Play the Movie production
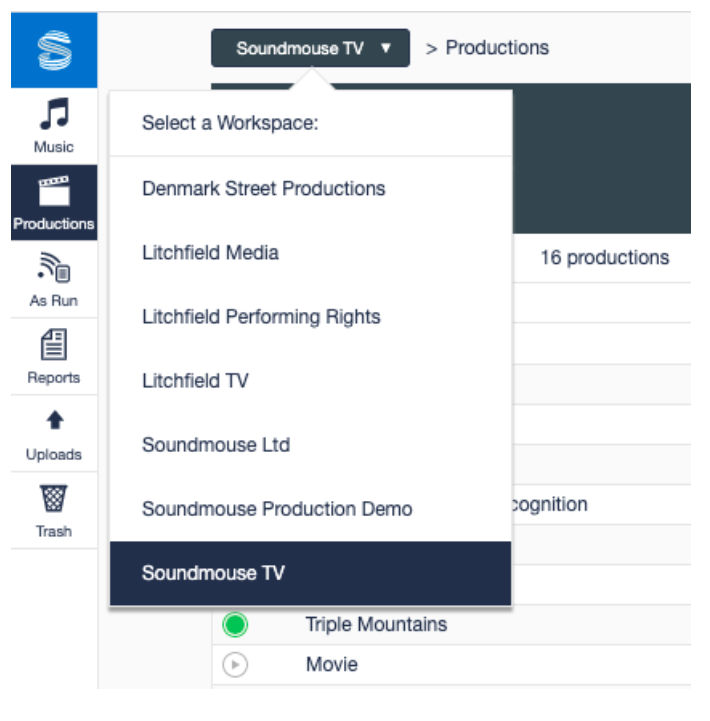Image resolution: width=710 pixels, height=721 pixels. (x=235, y=664)
